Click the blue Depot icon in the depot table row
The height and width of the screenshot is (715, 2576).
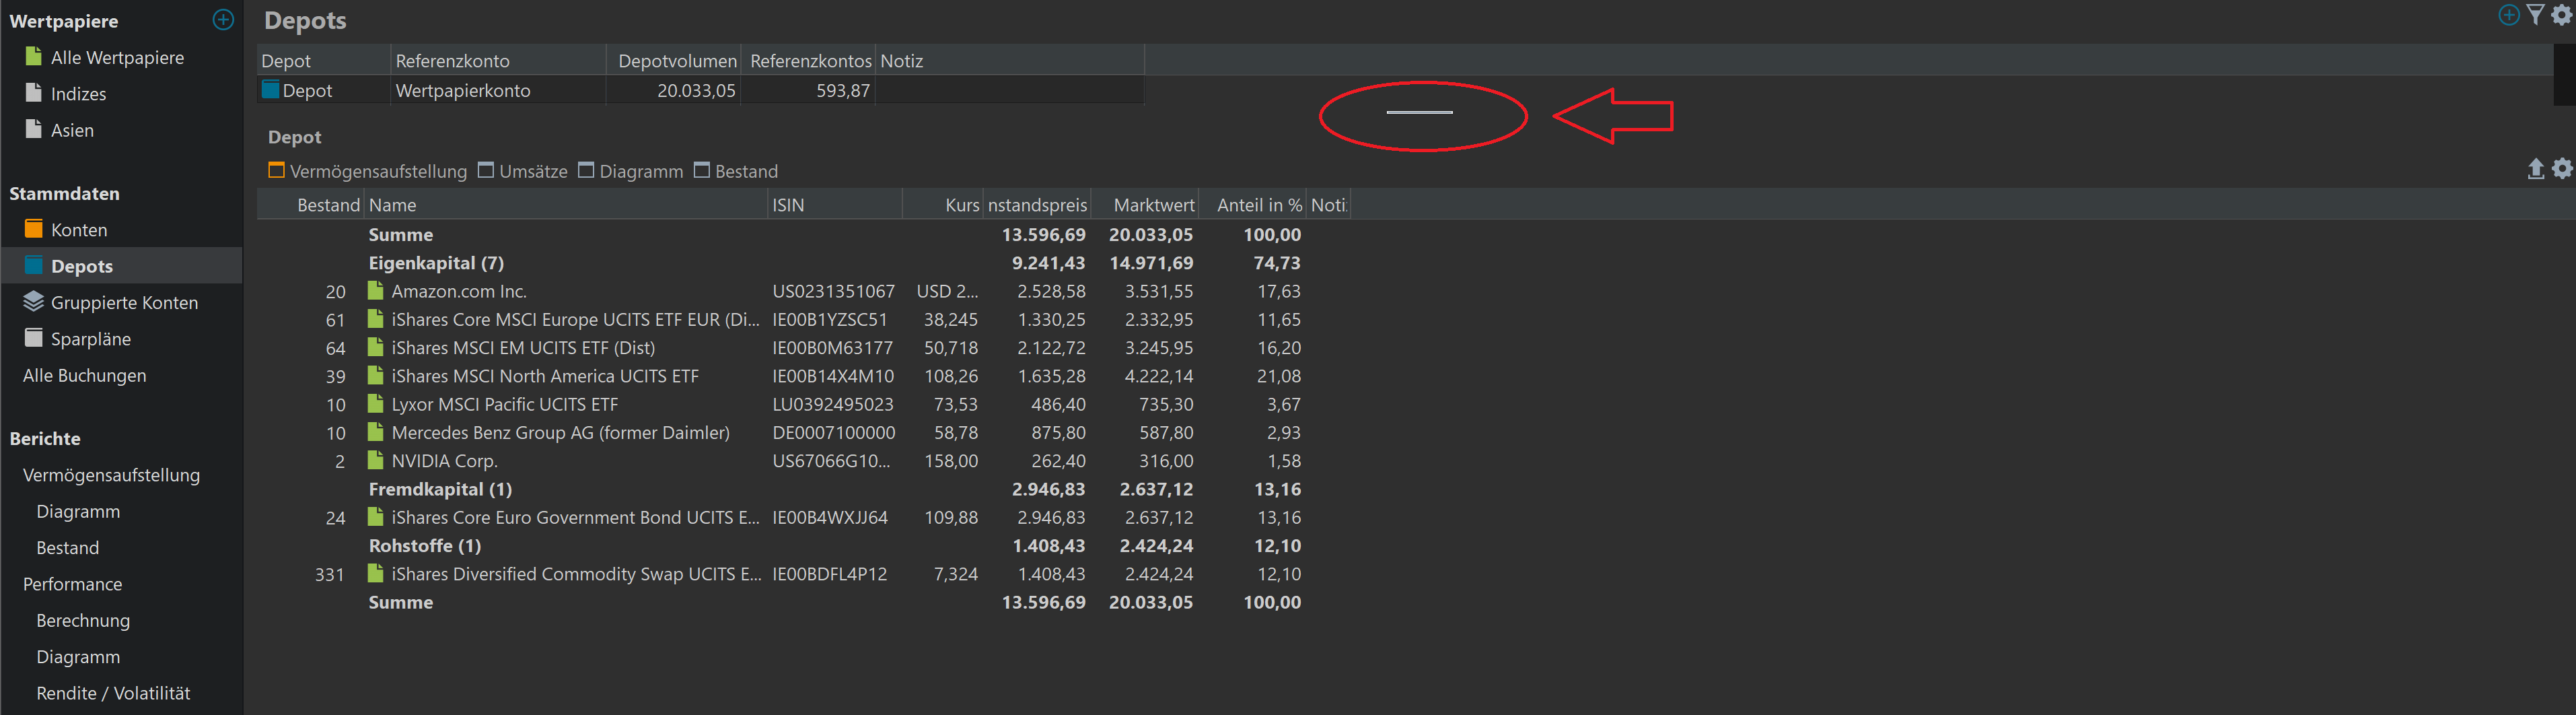[270, 90]
